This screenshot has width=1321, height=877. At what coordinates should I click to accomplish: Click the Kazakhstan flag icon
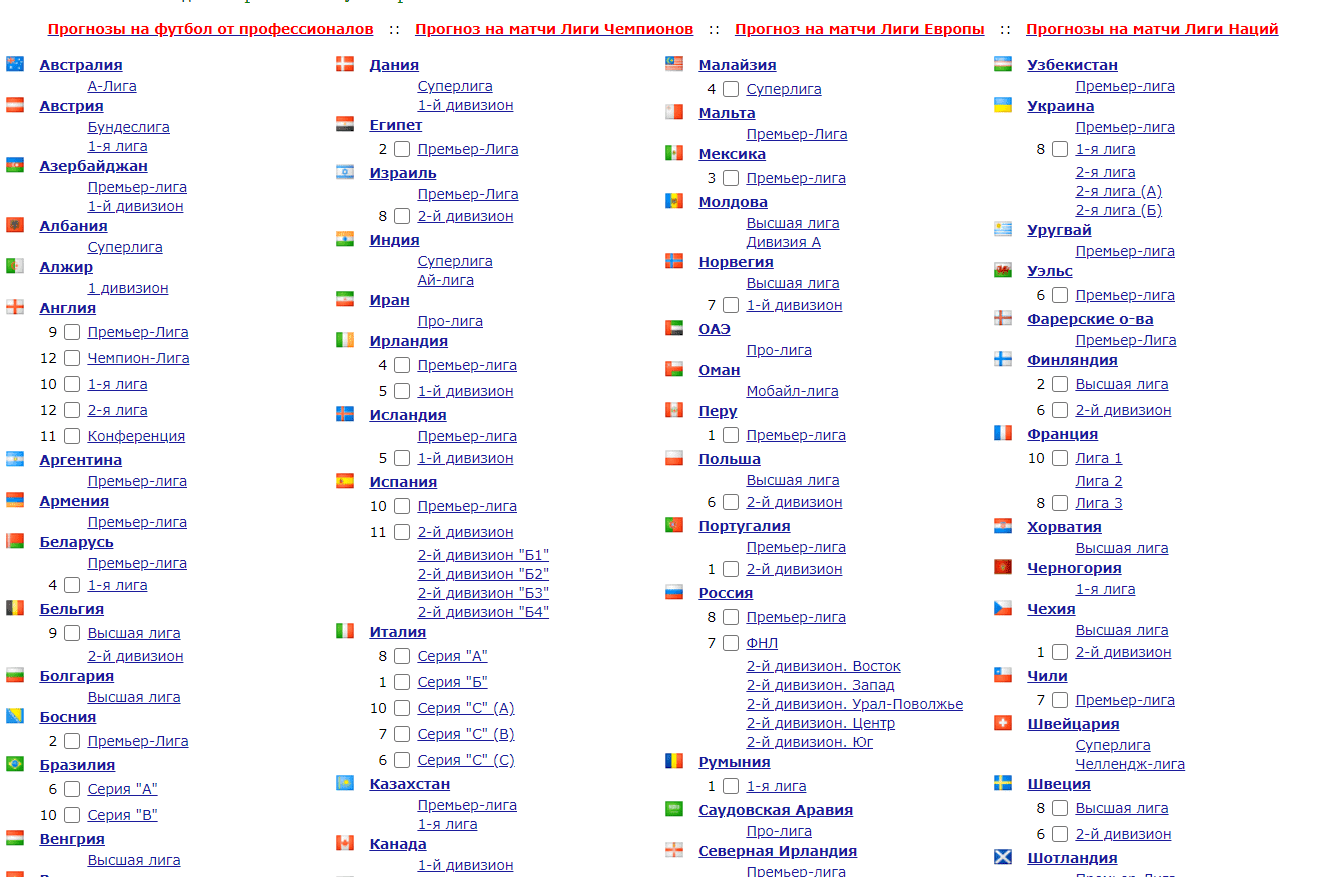(345, 783)
